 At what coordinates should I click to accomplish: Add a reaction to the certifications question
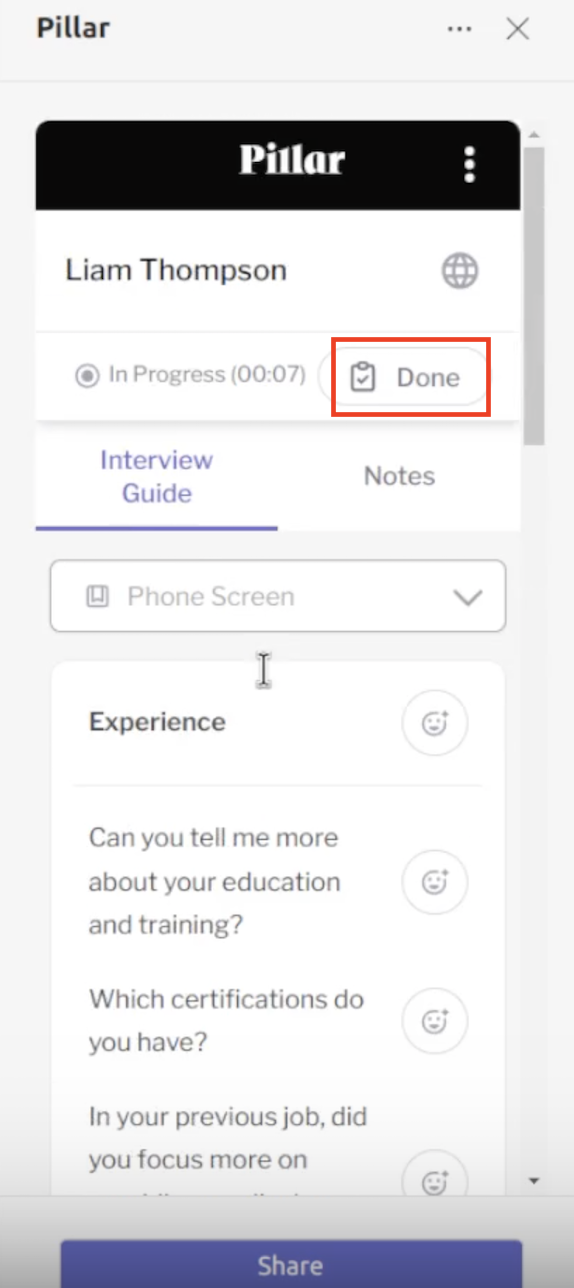pyautogui.click(x=435, y=1021)
